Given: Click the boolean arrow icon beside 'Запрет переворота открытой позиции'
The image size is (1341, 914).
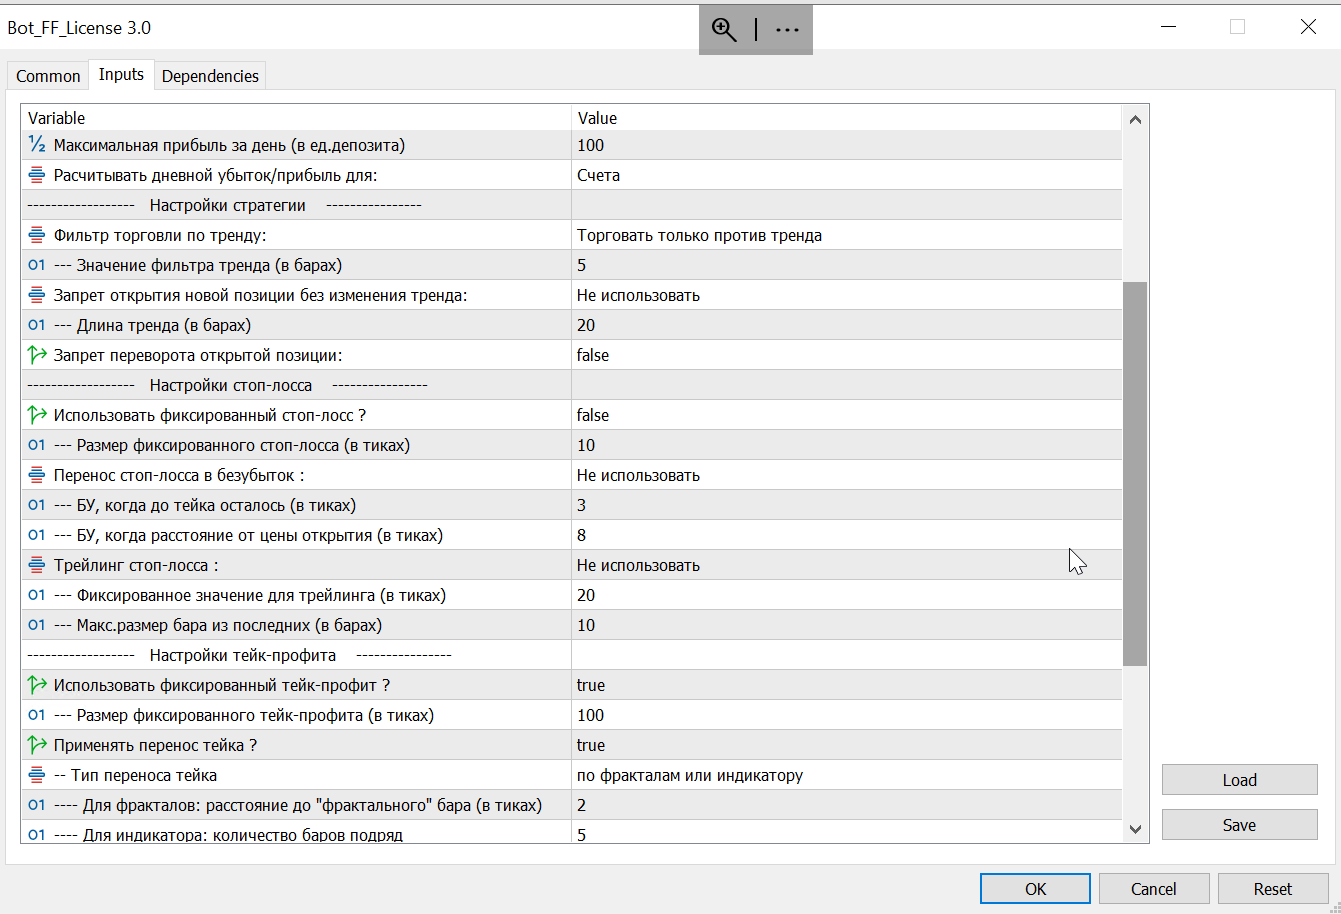Looking at the screenshot, I should coord(37,355).
